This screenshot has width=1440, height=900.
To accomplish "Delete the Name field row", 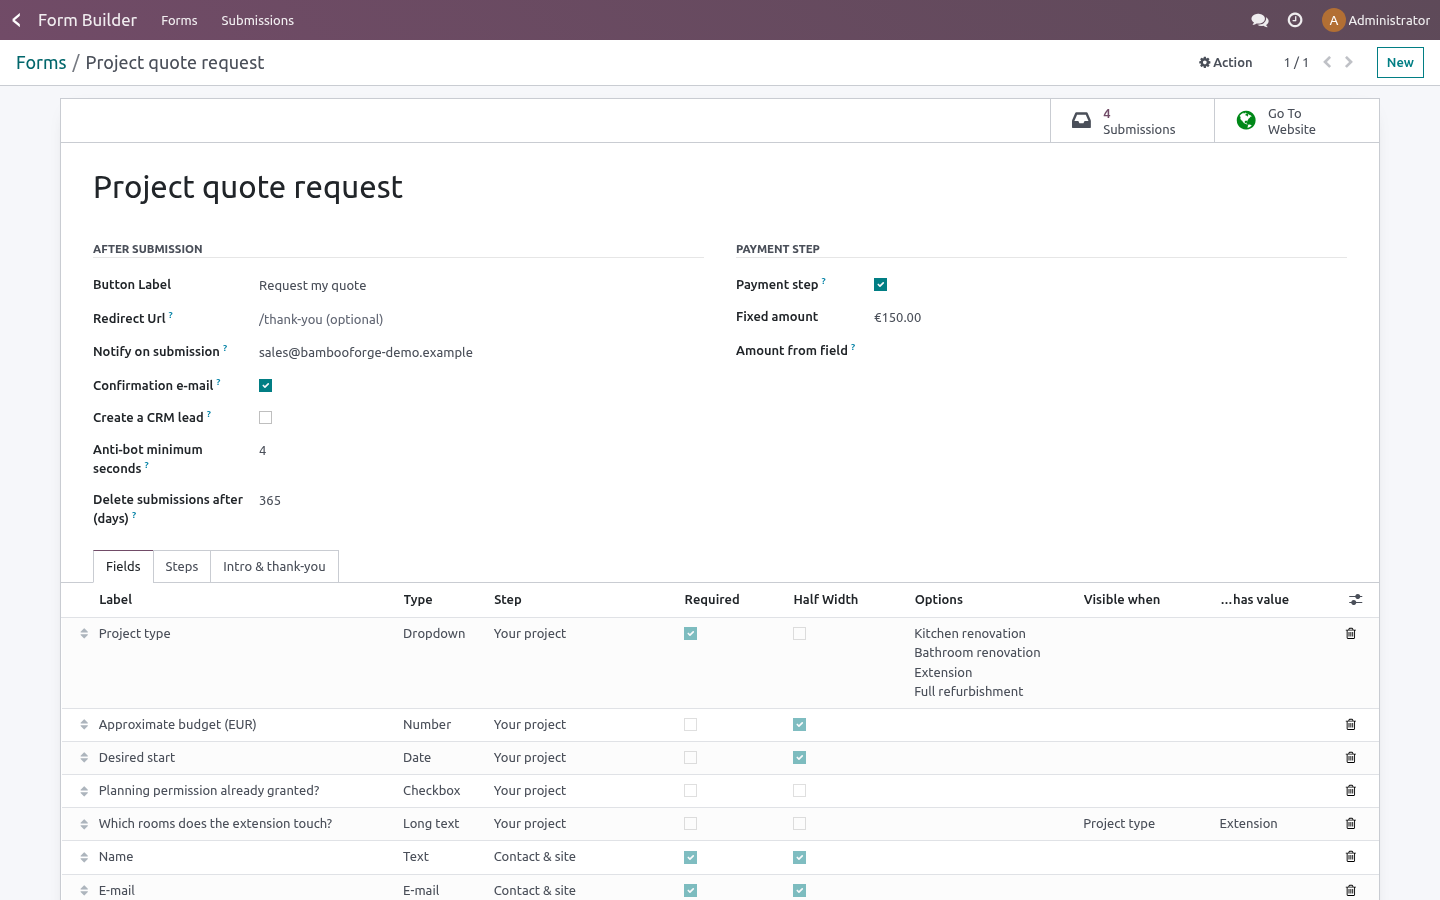I will [1351, 857].
